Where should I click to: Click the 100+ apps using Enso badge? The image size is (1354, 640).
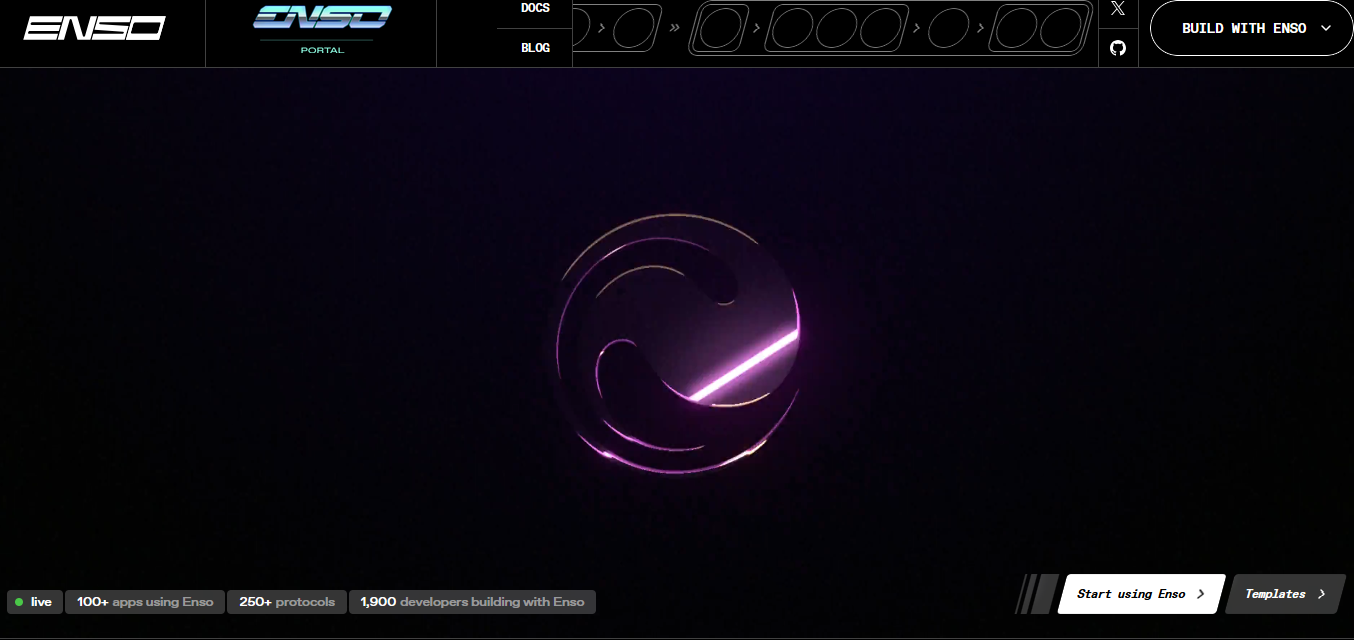pos(145,602)
